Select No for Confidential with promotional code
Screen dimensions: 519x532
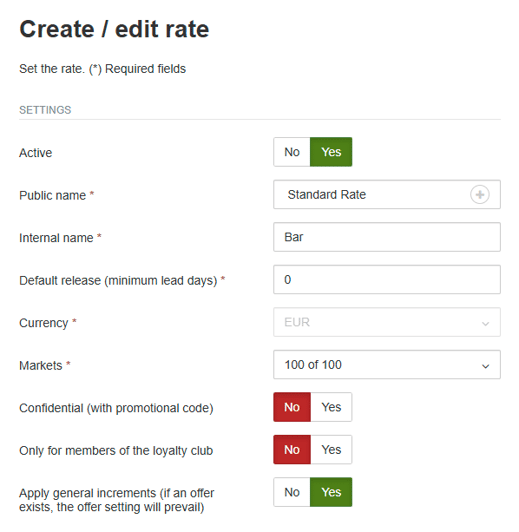pyautogui.click(x=292, y=407)
